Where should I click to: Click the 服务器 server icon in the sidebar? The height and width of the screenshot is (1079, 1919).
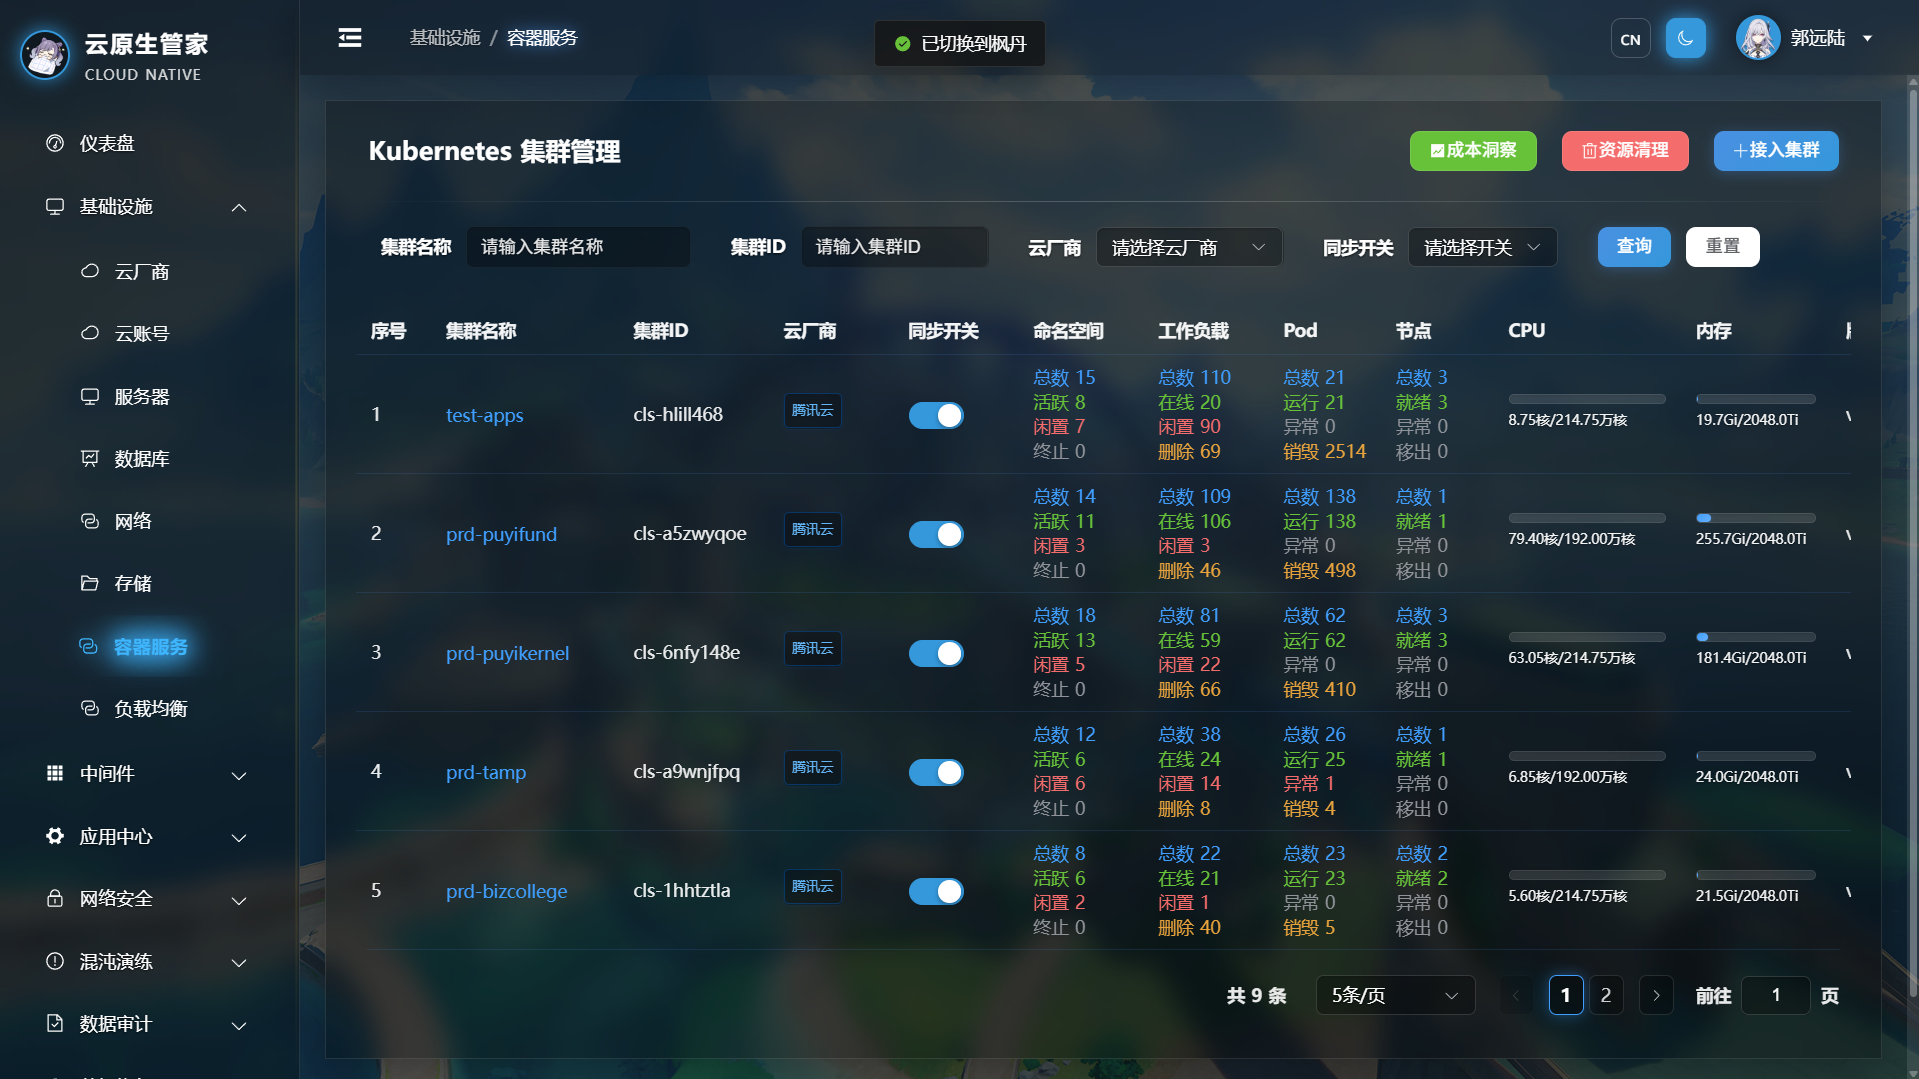[90, 396]
